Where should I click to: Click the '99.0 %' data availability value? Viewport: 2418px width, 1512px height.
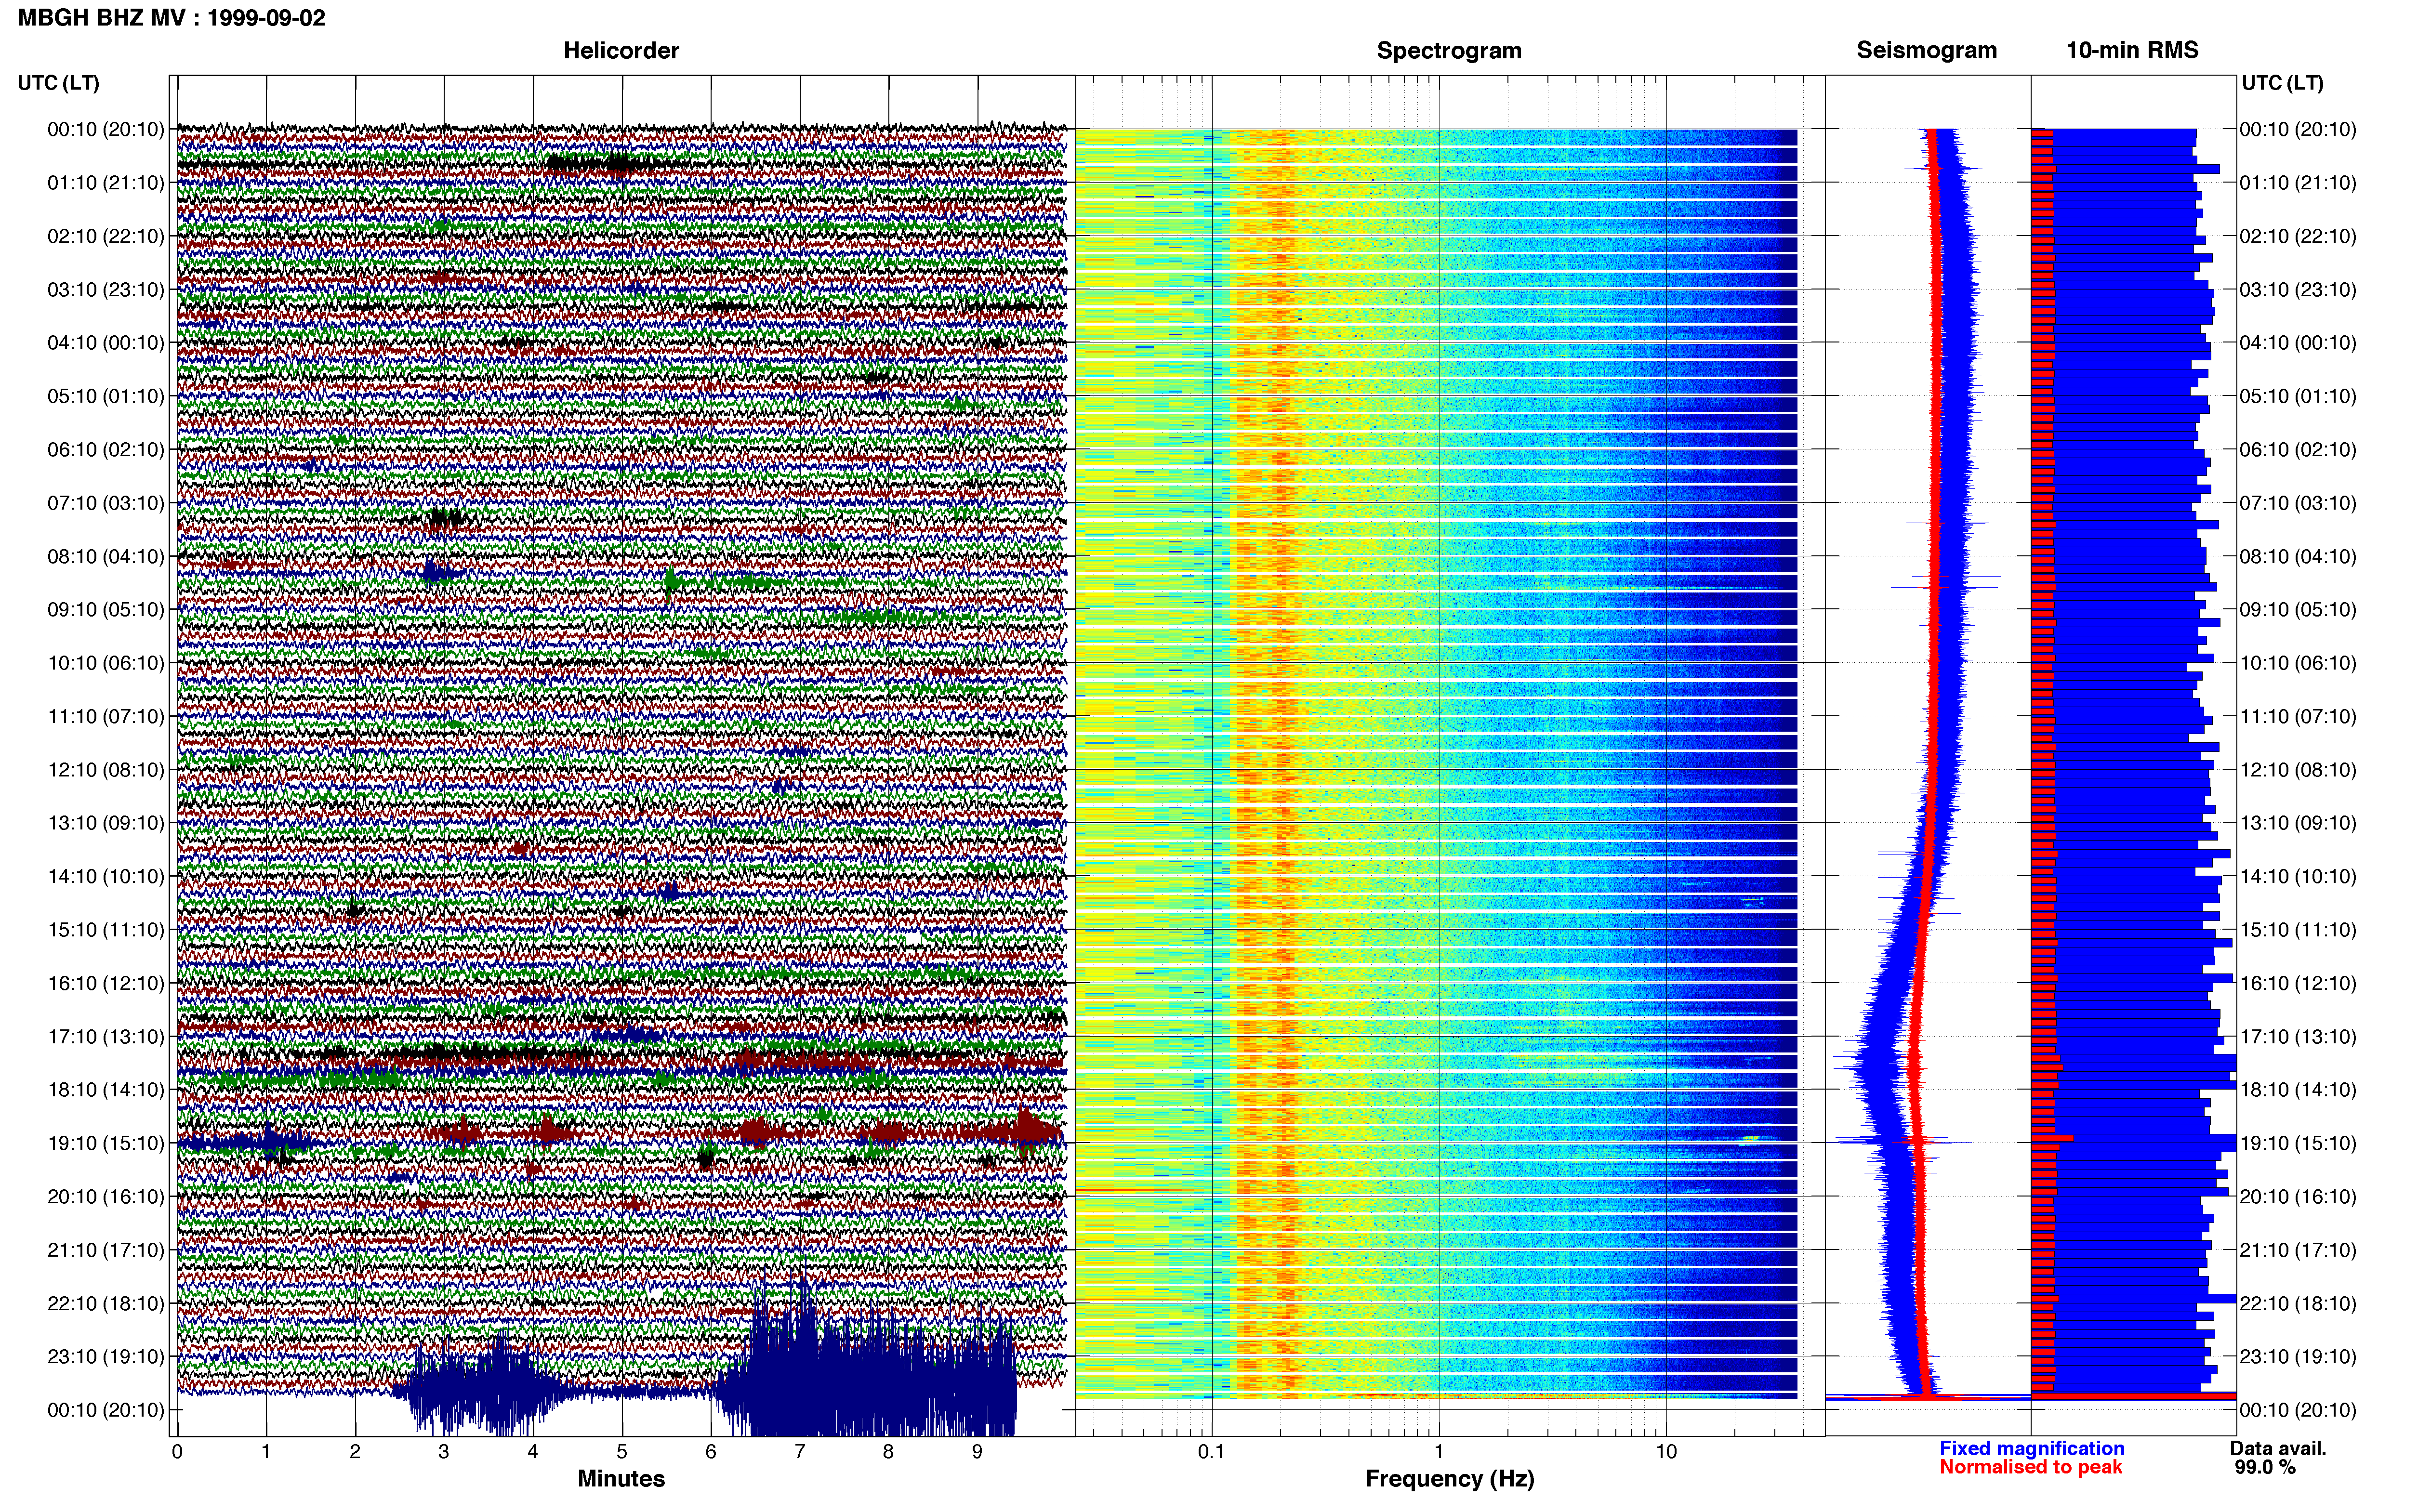tap(2265, 1467)
